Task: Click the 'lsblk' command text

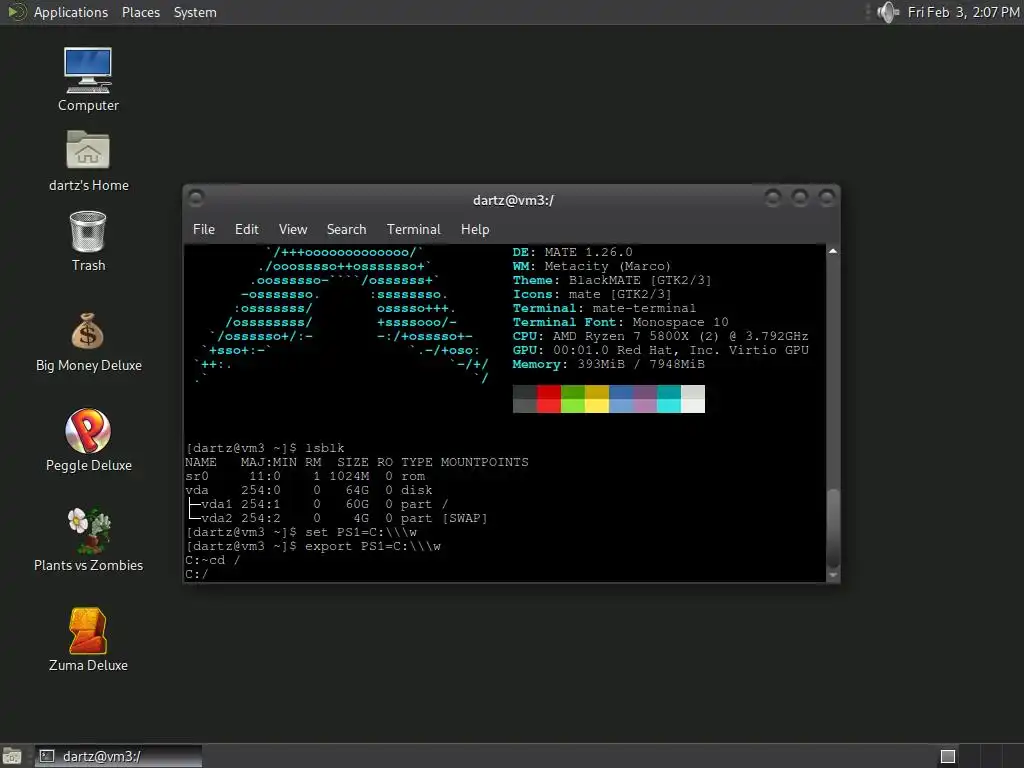Action: (325, 448)
